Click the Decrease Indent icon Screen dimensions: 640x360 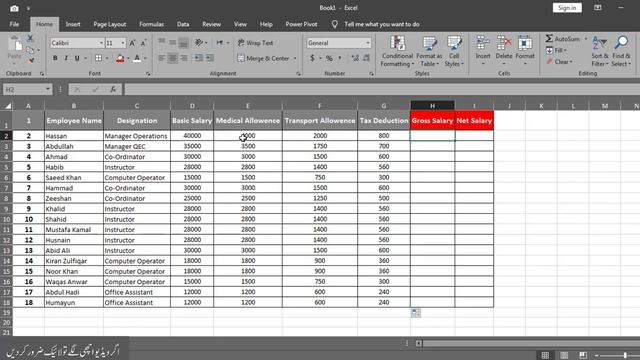(198, 58)
